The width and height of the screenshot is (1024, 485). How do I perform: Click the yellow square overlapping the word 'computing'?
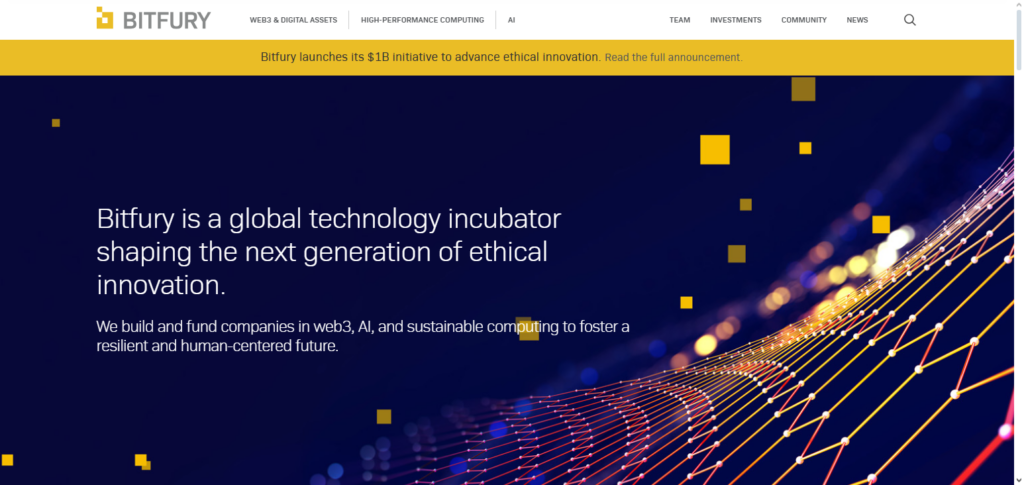pyautogui.click(x=527, y=329)
